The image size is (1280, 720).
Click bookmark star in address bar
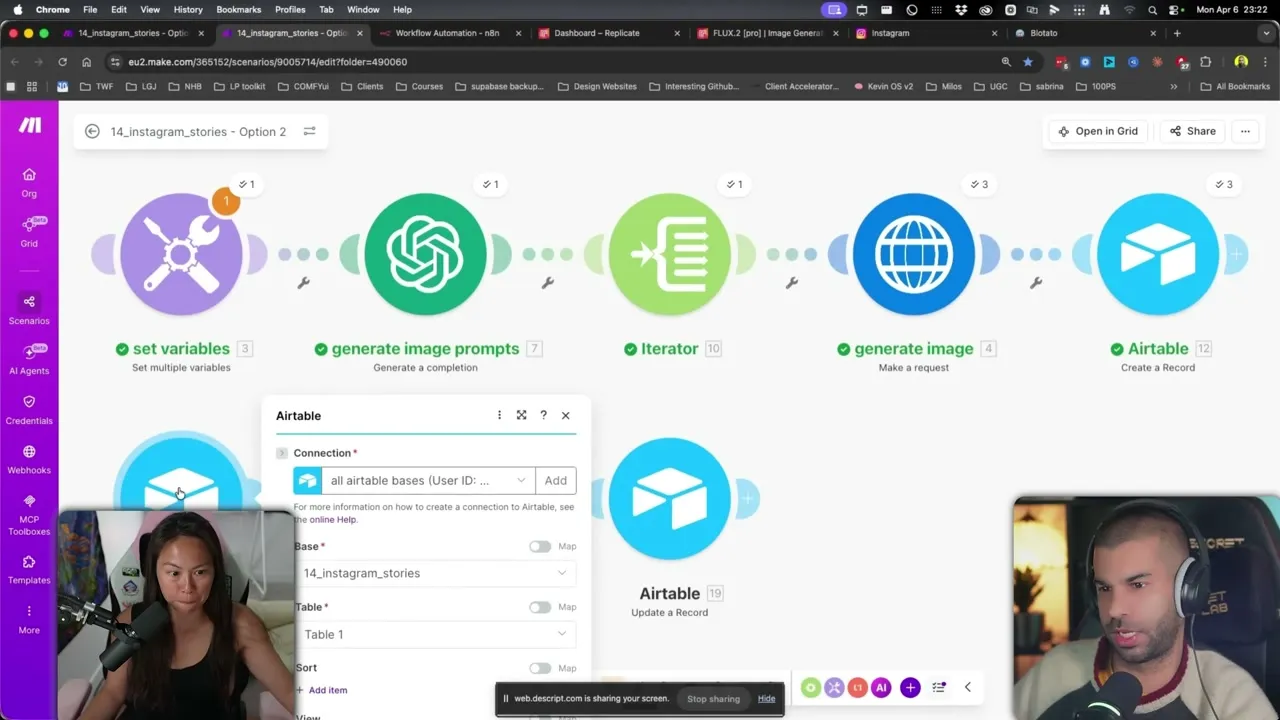(1028, 62)
